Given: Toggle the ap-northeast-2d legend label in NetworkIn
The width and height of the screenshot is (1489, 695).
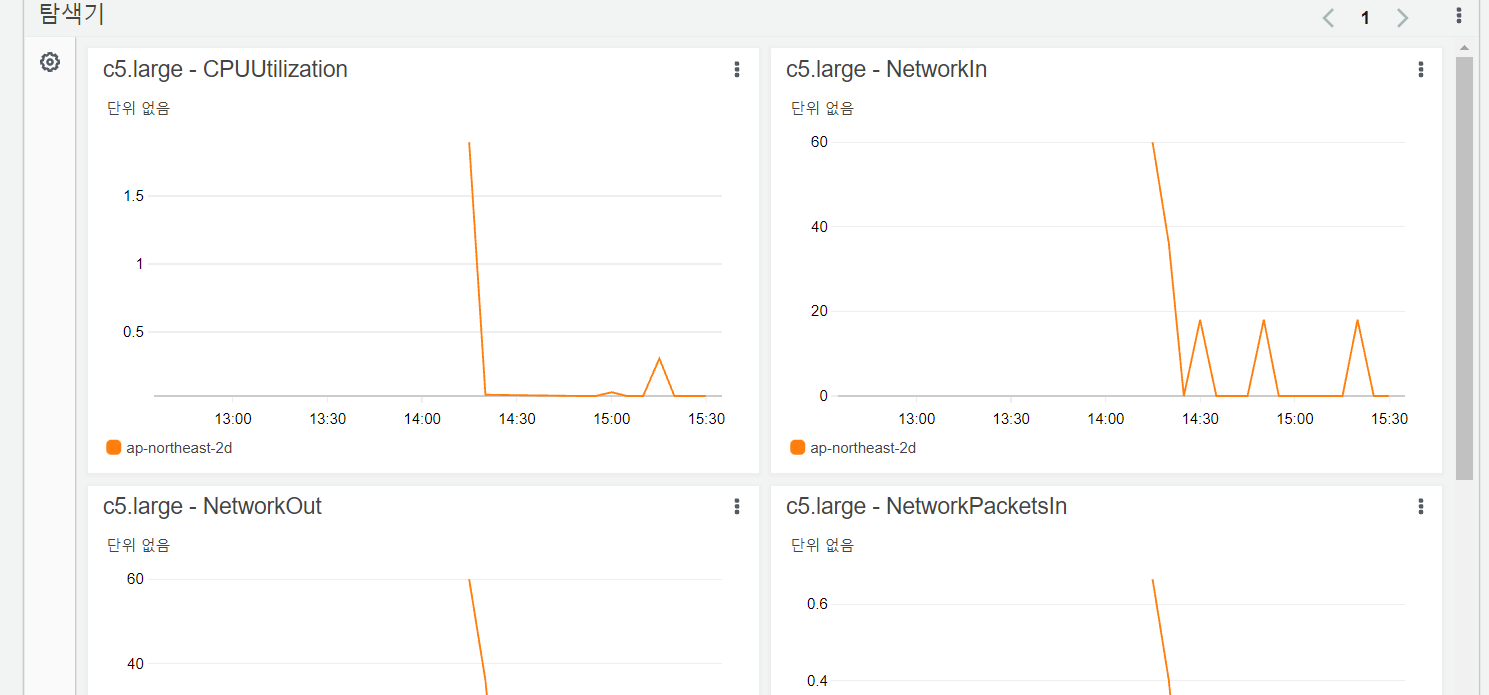Looking at the screenshot, I should pos(862,448).
